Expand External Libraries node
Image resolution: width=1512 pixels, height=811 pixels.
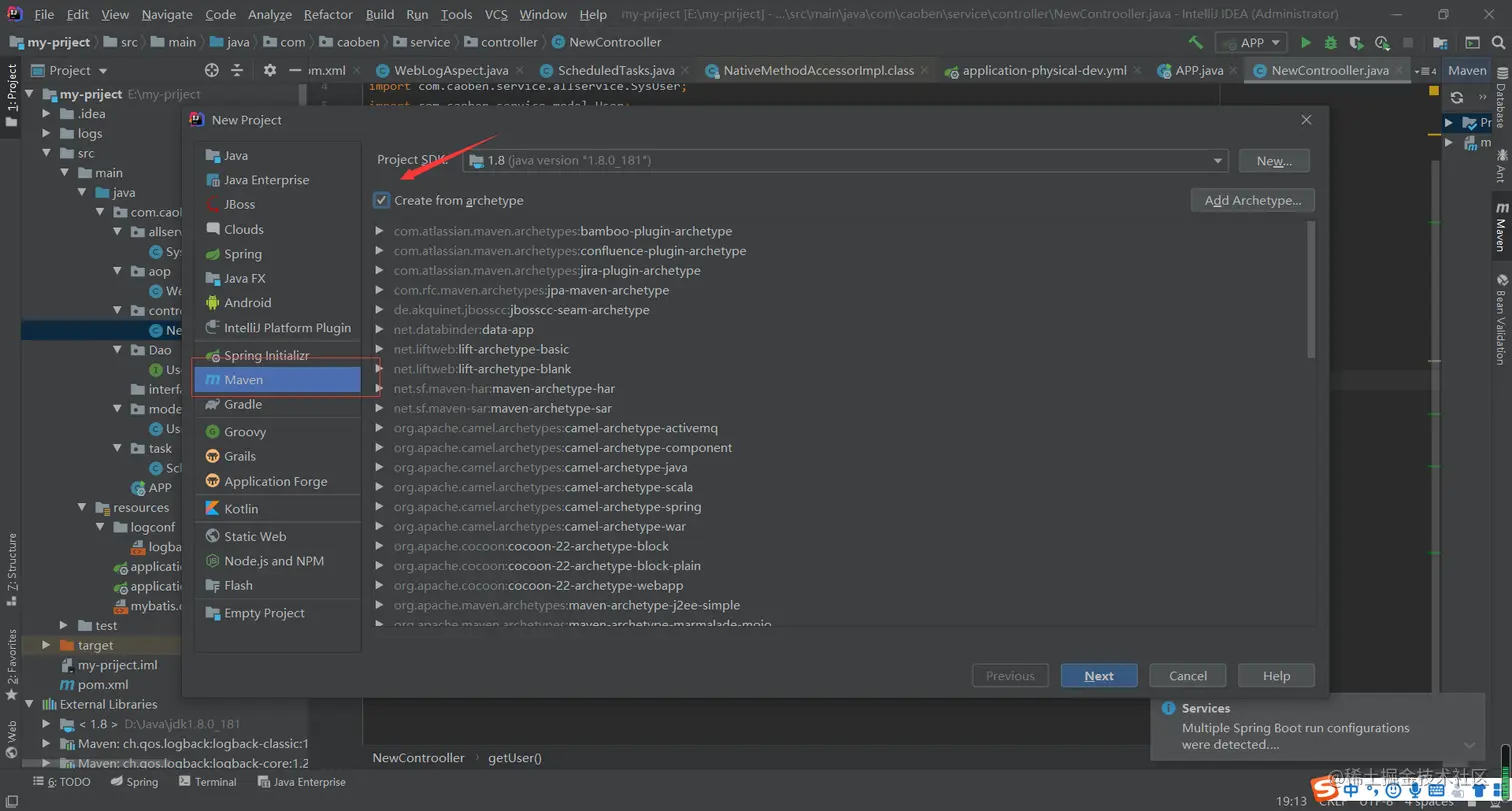[30, 704]
